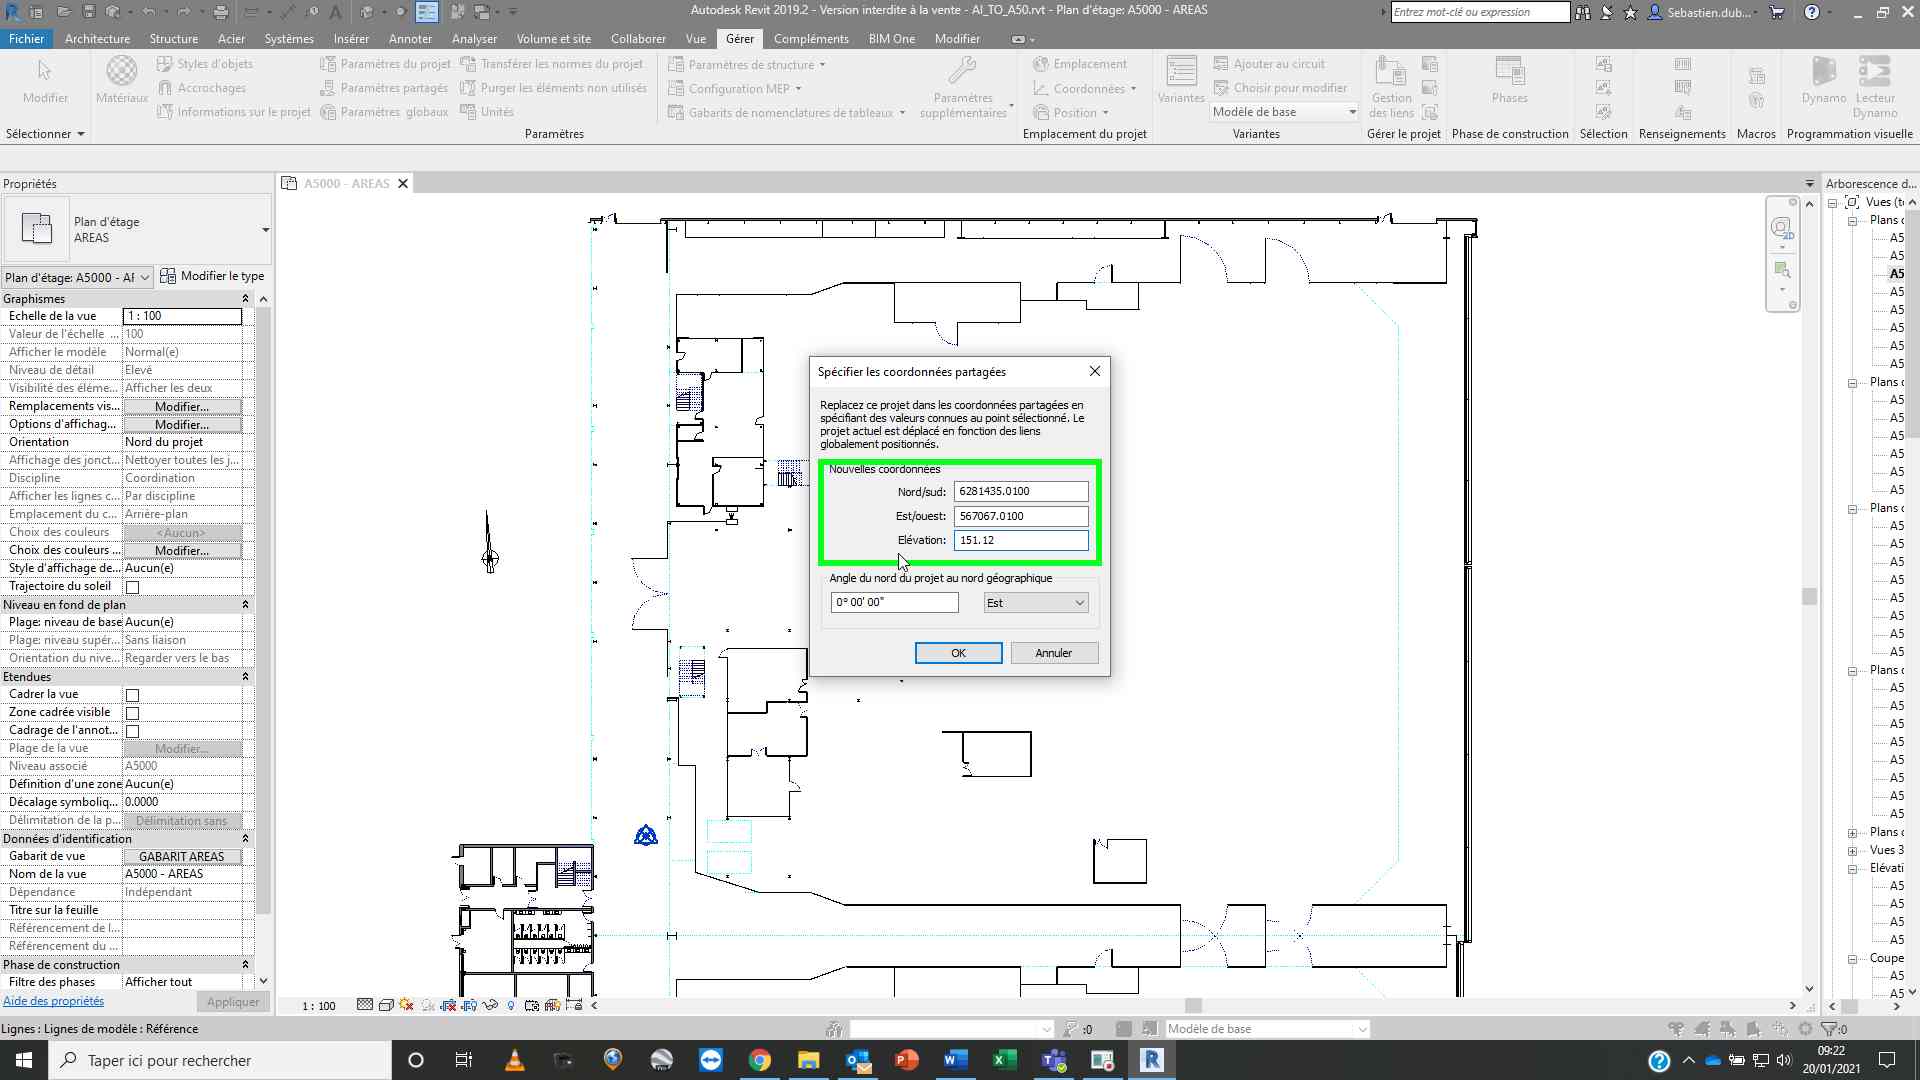This screenshot has width=1920, height=1080.
Task: Click Gestion des liens icon
Action: tap(1391, 86)
